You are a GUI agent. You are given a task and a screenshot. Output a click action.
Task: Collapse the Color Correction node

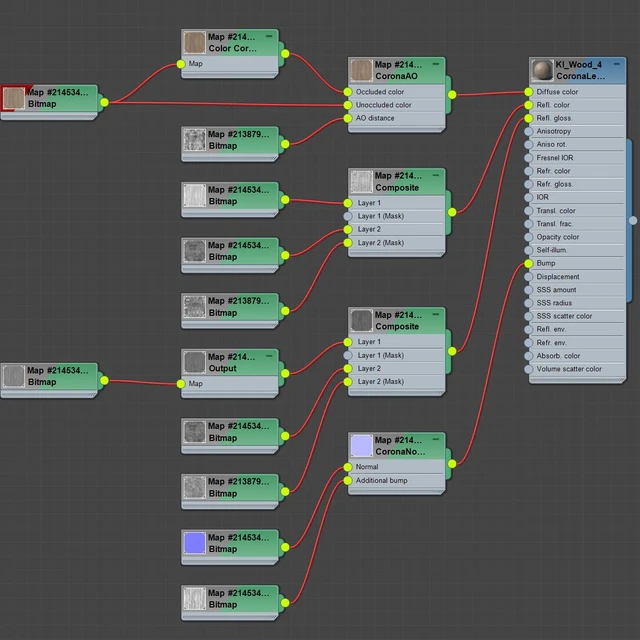coord(268,35)
